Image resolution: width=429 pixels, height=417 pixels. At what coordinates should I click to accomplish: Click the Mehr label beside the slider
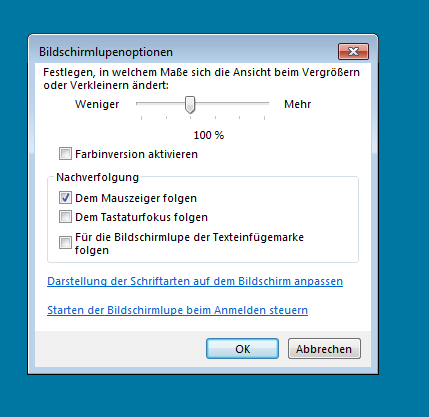click(x=297, y=104)
